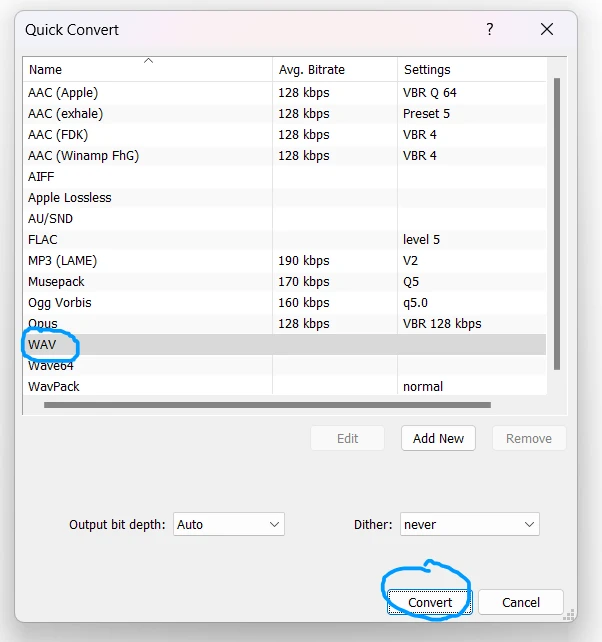Expand the Dither dropdown
Viewport: 602px width, 642px height.
pos(469,524)
